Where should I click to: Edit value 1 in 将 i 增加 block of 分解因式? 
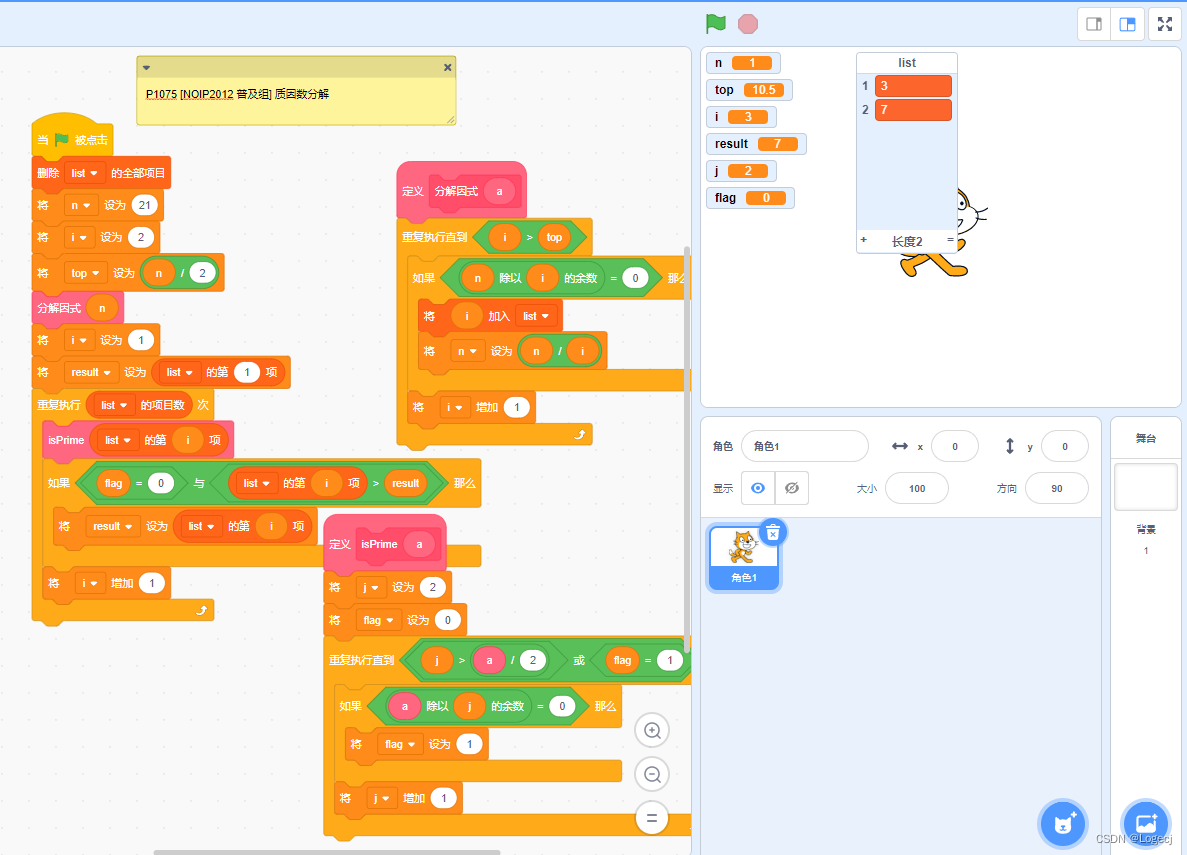pyautogui.click(x=517, y=407)
